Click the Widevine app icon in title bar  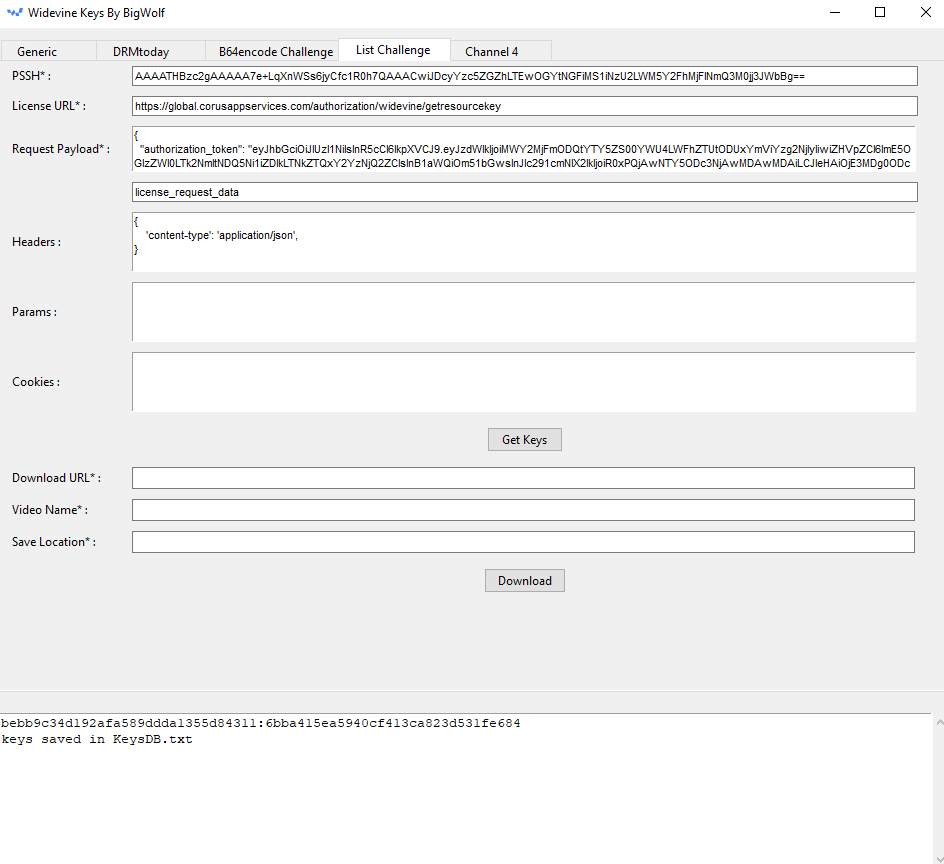click(x=14, y=13)
